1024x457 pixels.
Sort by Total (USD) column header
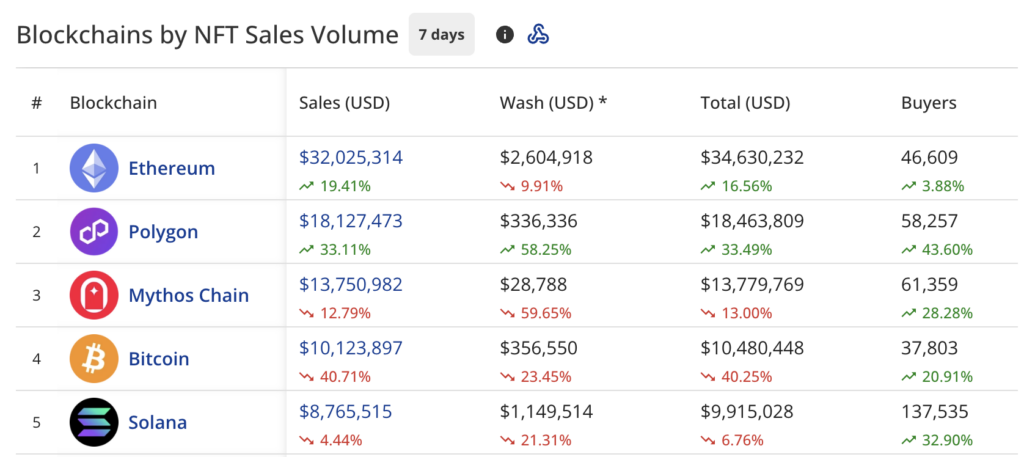[745, 102]
